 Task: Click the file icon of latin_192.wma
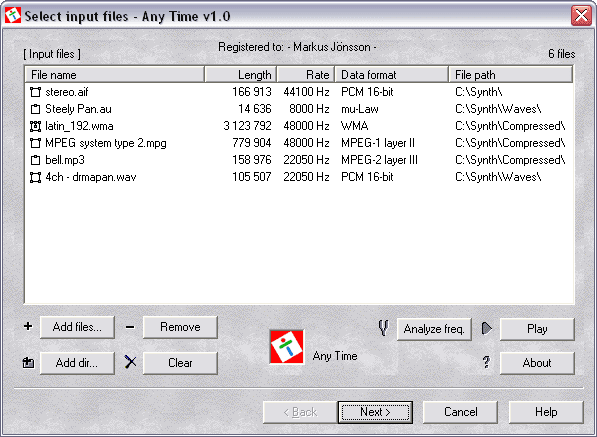point(35,126)
